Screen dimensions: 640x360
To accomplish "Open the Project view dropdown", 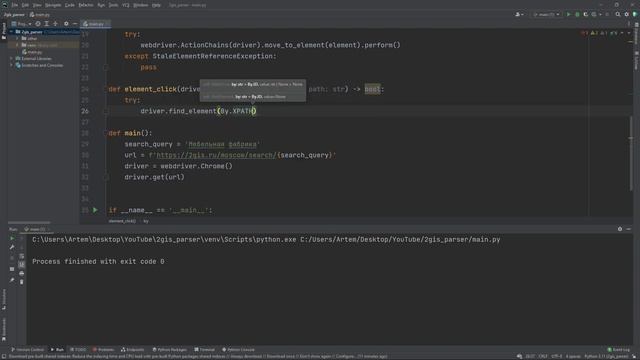I will point(21,24).
